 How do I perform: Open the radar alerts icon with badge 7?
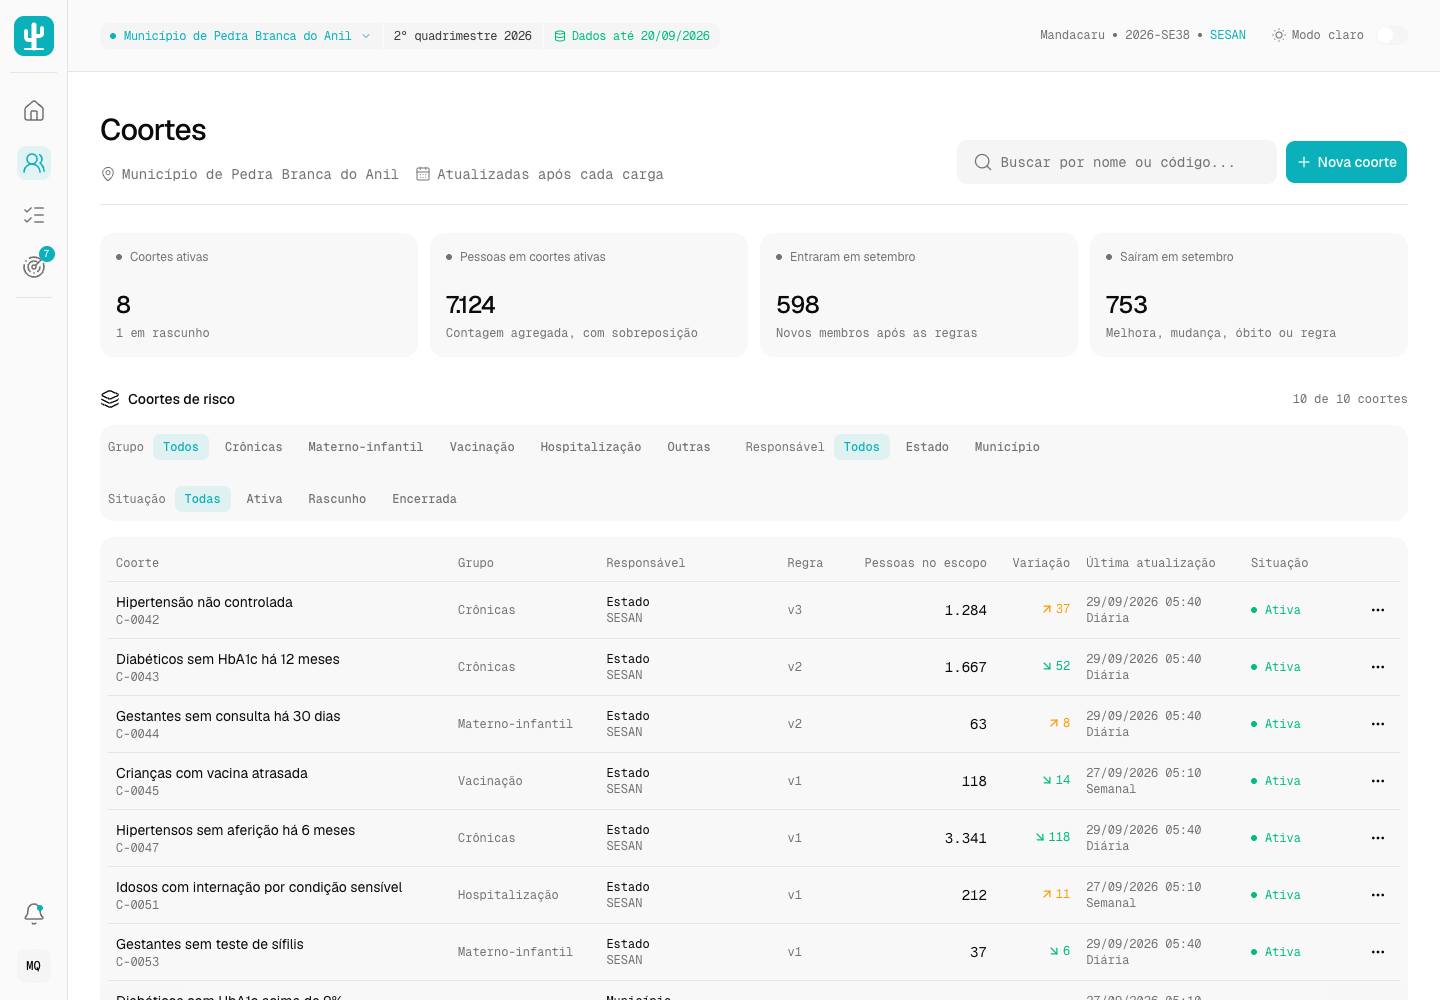coord(34,266)
